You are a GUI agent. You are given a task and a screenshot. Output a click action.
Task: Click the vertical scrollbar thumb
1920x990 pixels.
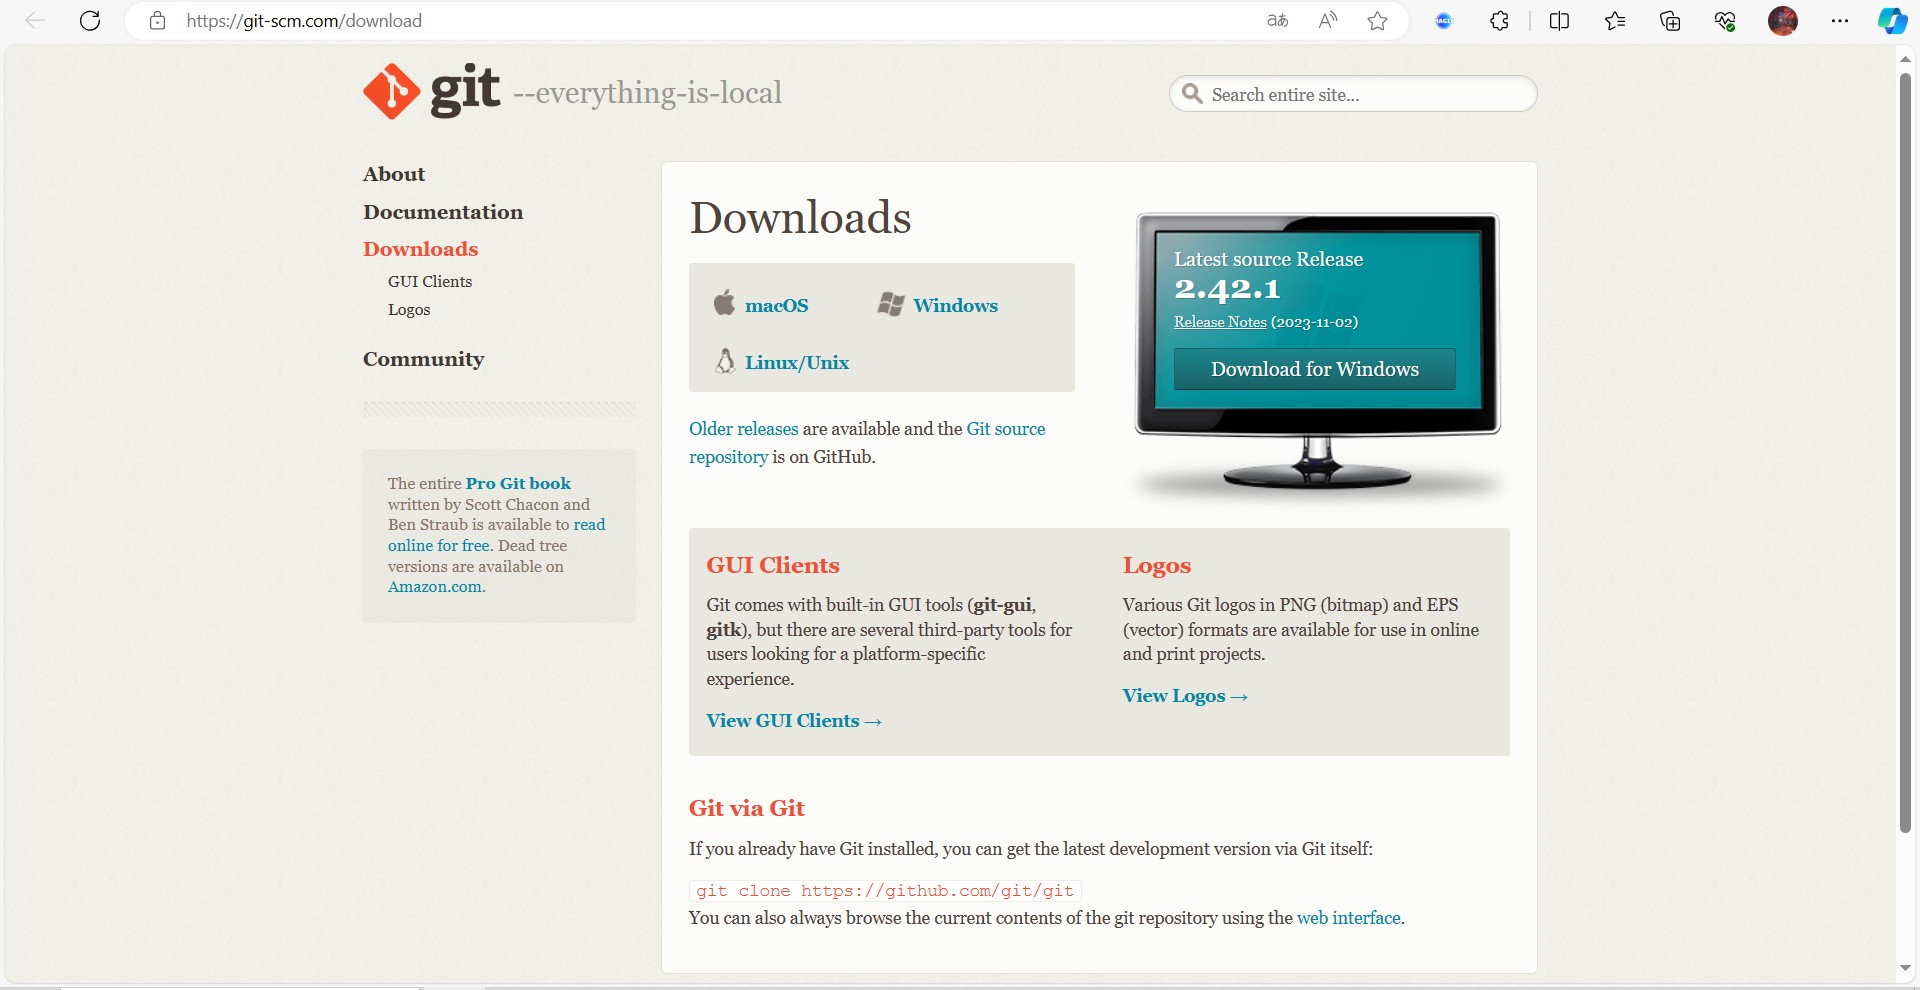pos(1905,452)
